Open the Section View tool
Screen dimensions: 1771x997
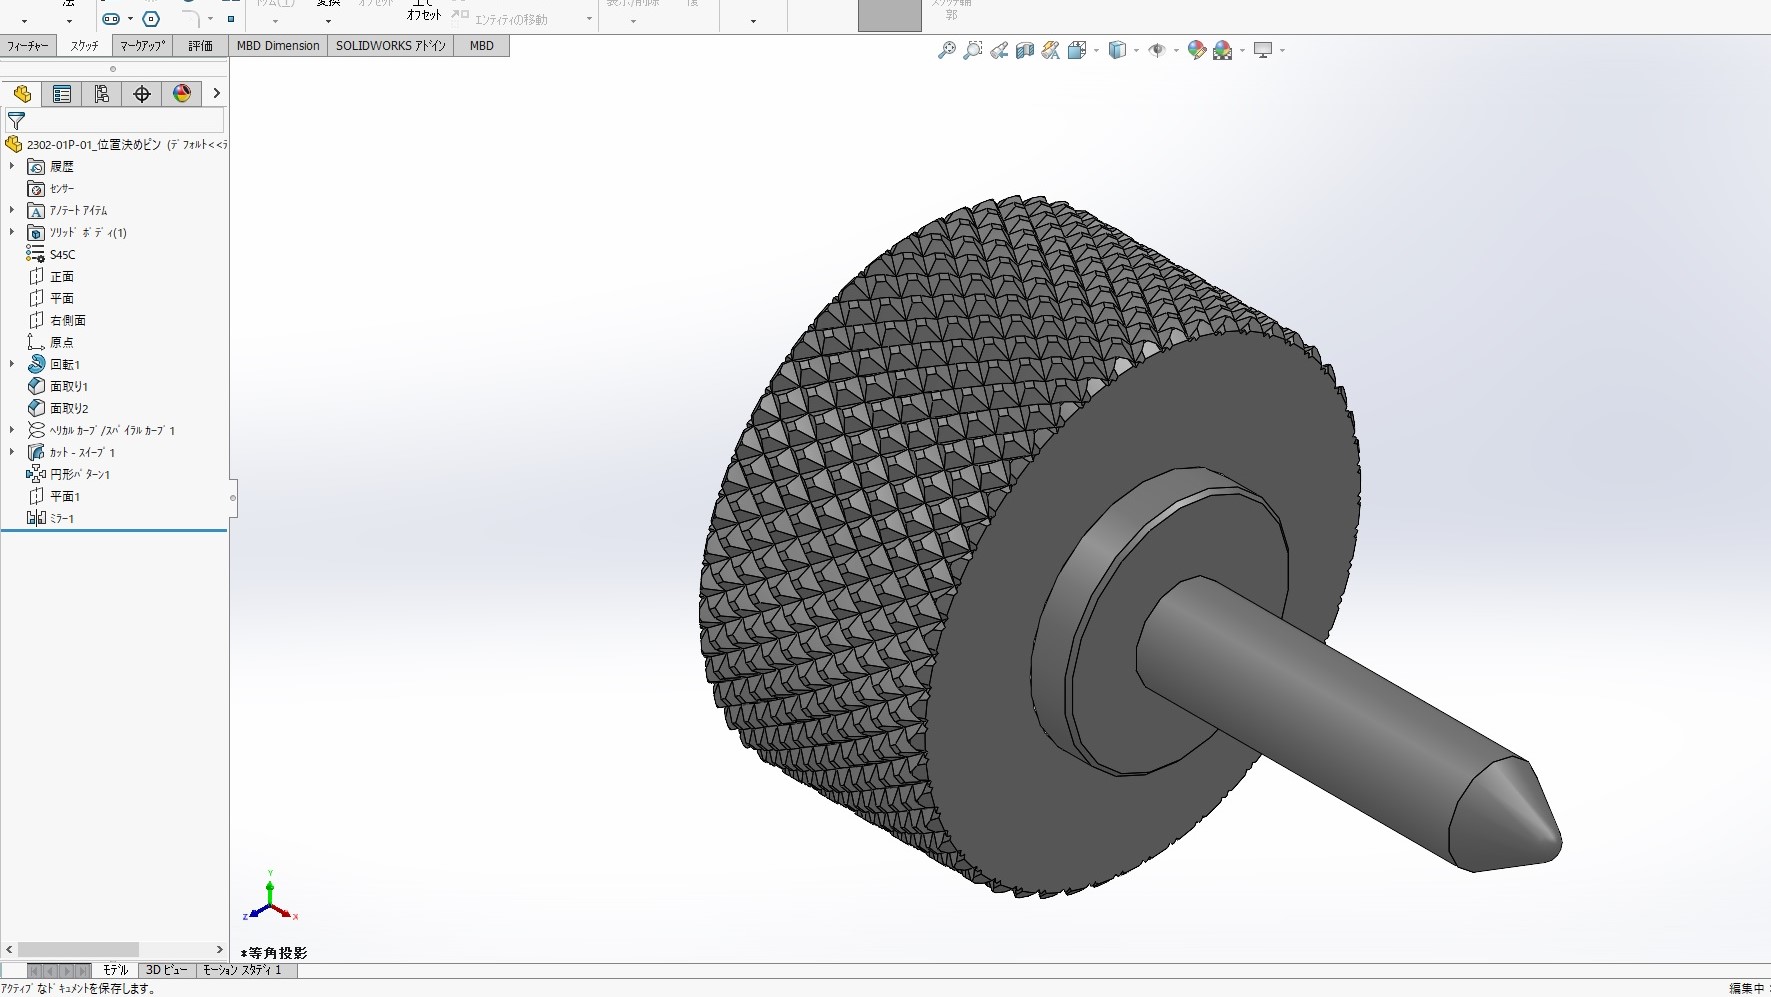tap(1024, 50)
